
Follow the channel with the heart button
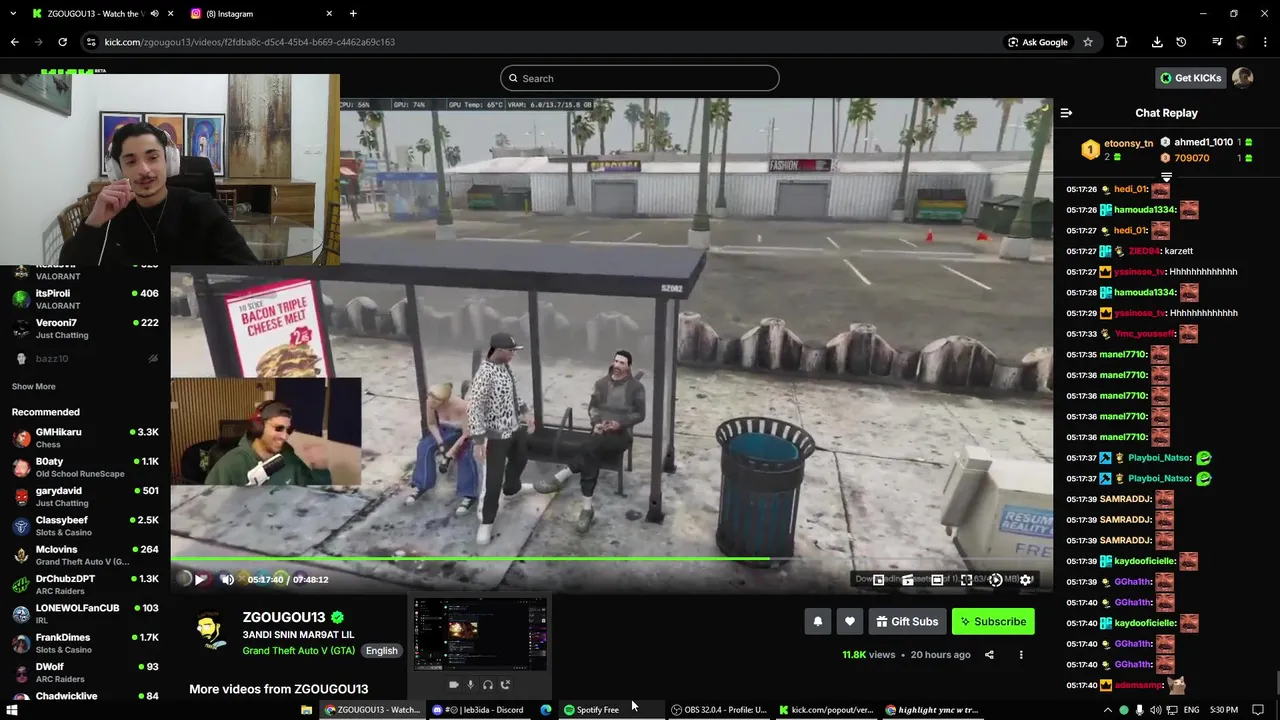[x=850, y=621]
